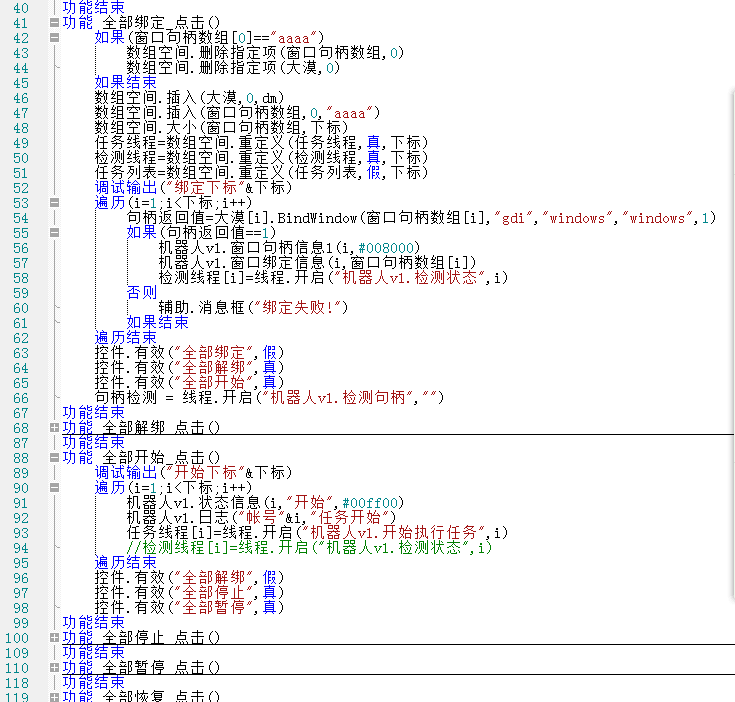Click the "帐号" string in line 92
This screenshot has height=702, width=735.
[262, 518]
